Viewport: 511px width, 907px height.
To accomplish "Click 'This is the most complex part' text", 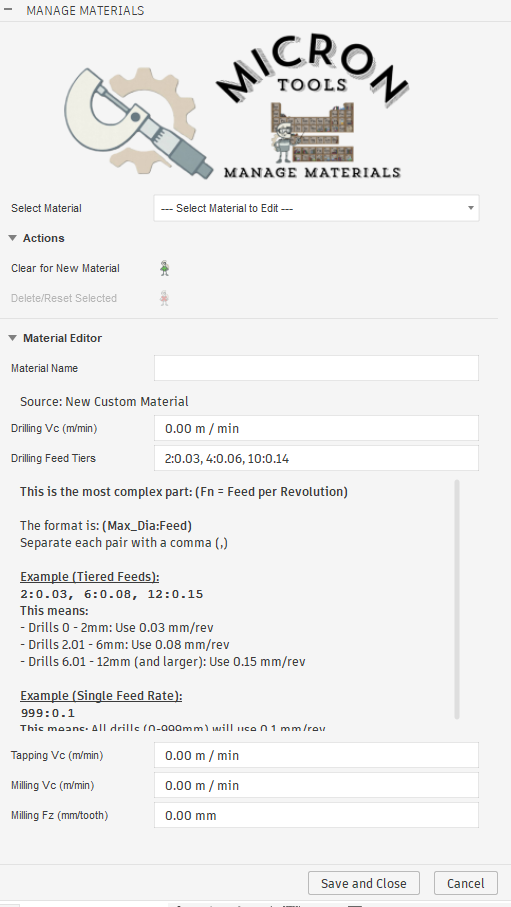I will [x=184, y=492].
